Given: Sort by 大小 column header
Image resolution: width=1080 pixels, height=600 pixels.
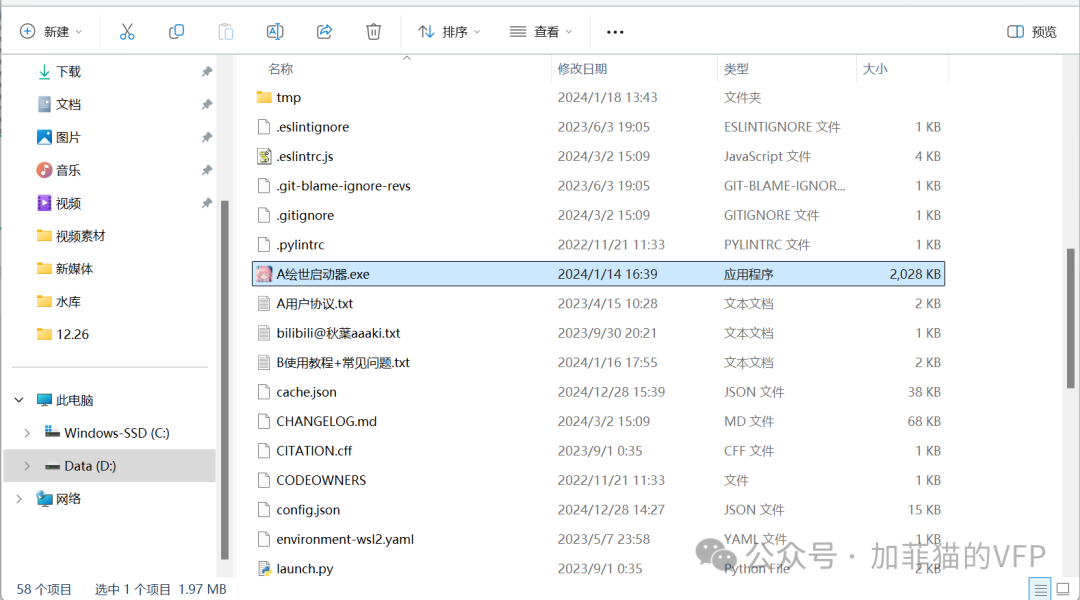Looking at the screenshot, I should click(x=875, y=69).
